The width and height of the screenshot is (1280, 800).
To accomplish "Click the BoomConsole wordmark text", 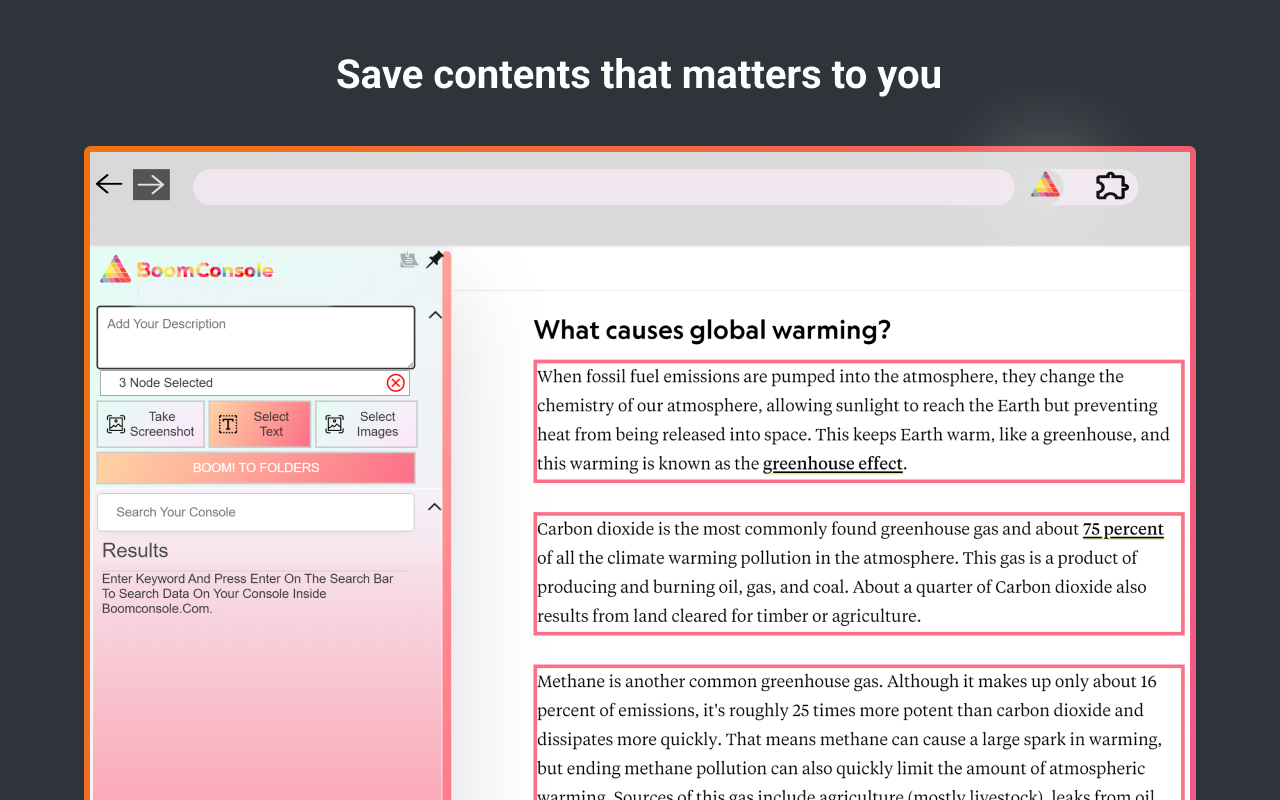I will 205,270.
